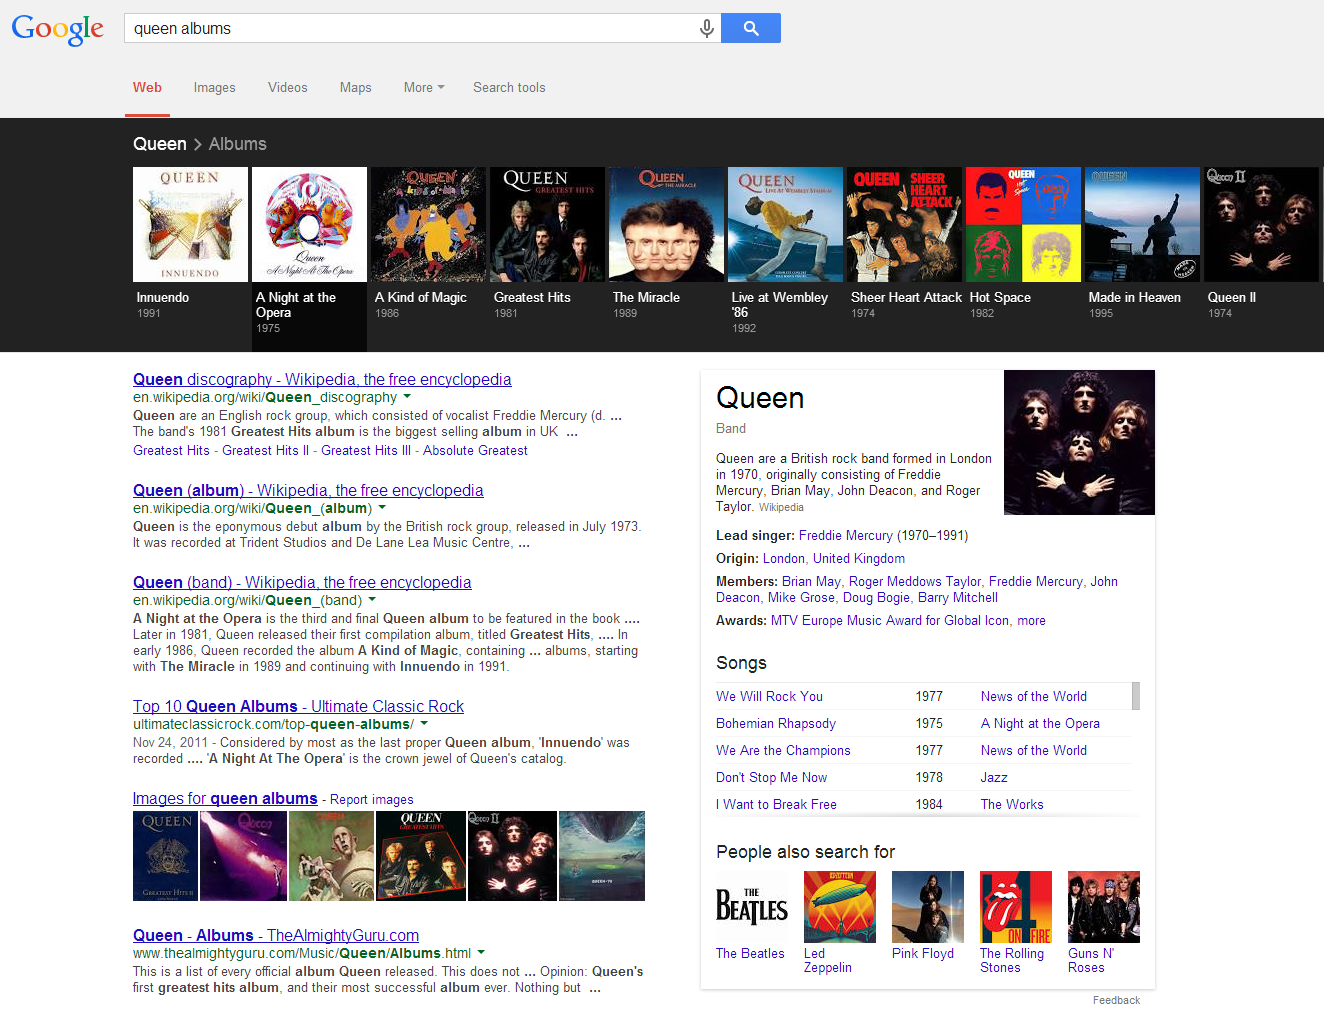Viewport: 1324px width, 1019px height.
Task: Open Top 10 Queen Albums result
Action: (298, 706)
